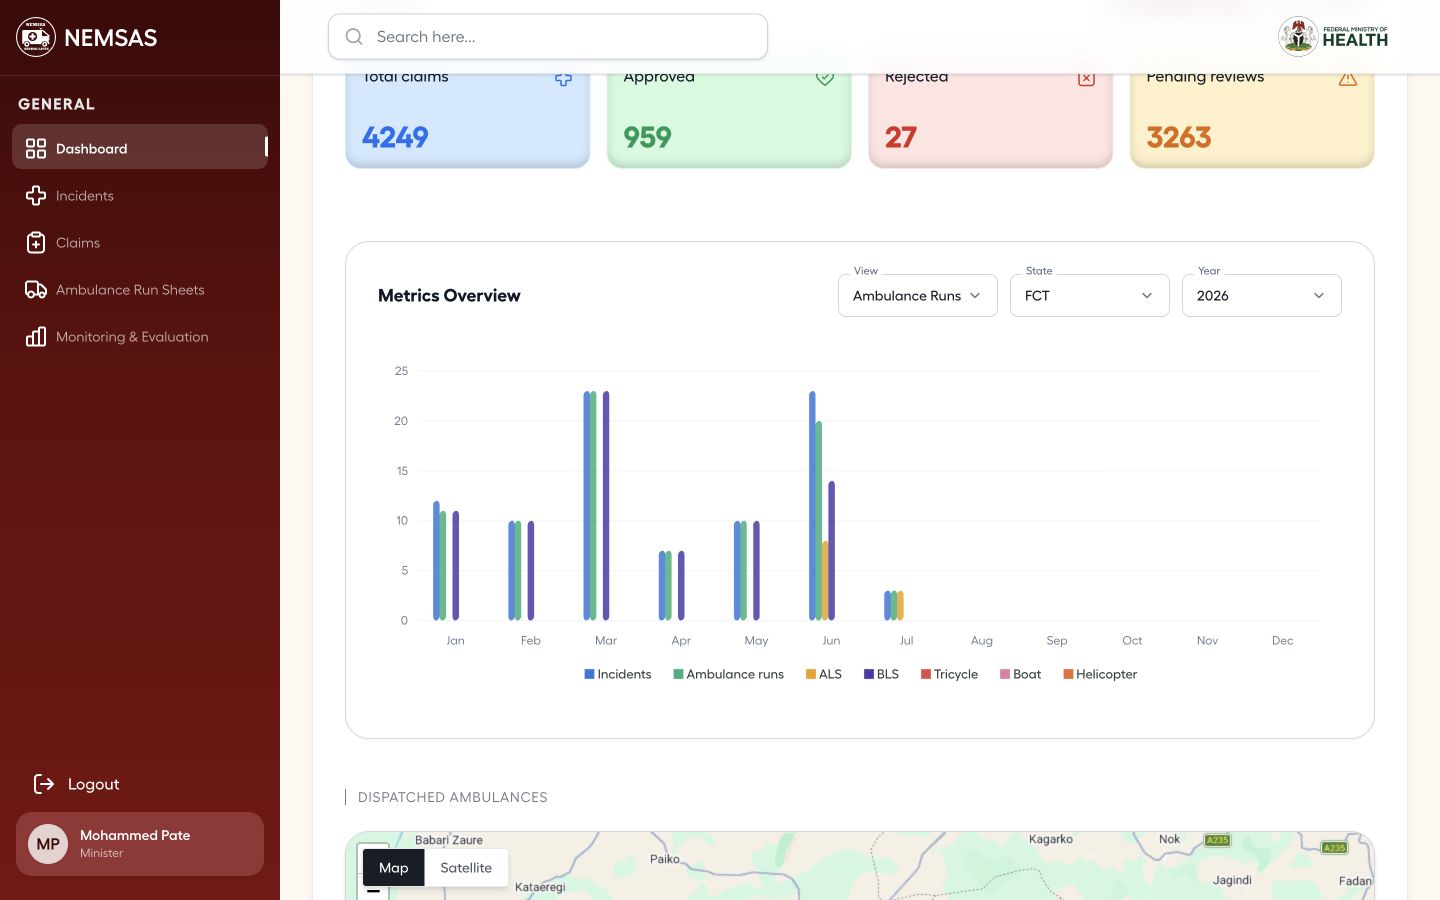Open the Claims section
Image resolution: width=1440 pixels, height=900 pixels.
[140, 243]
